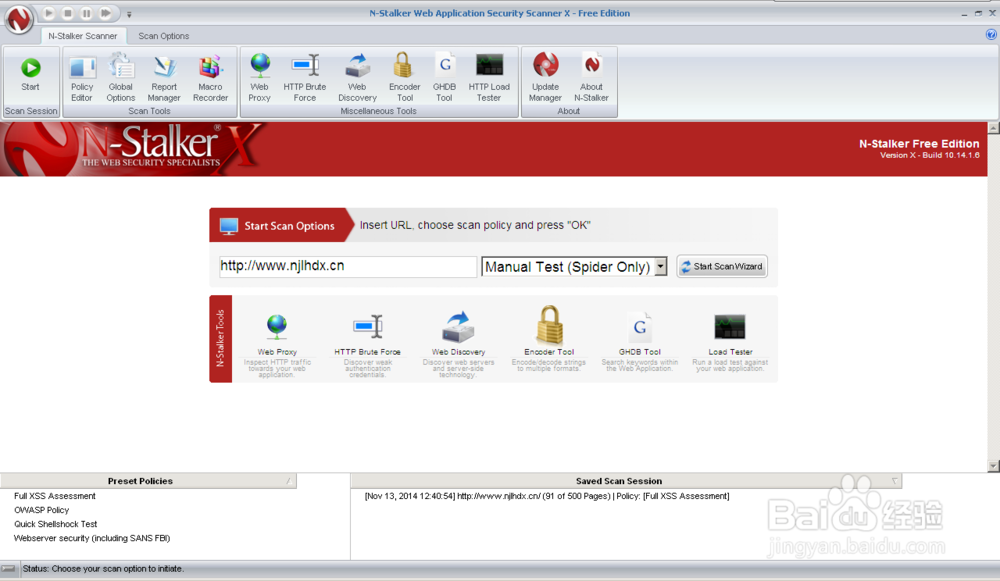Open Encoder Tool from the ribbon
The image size is (1000, 581).
click(x=404, y=79)
